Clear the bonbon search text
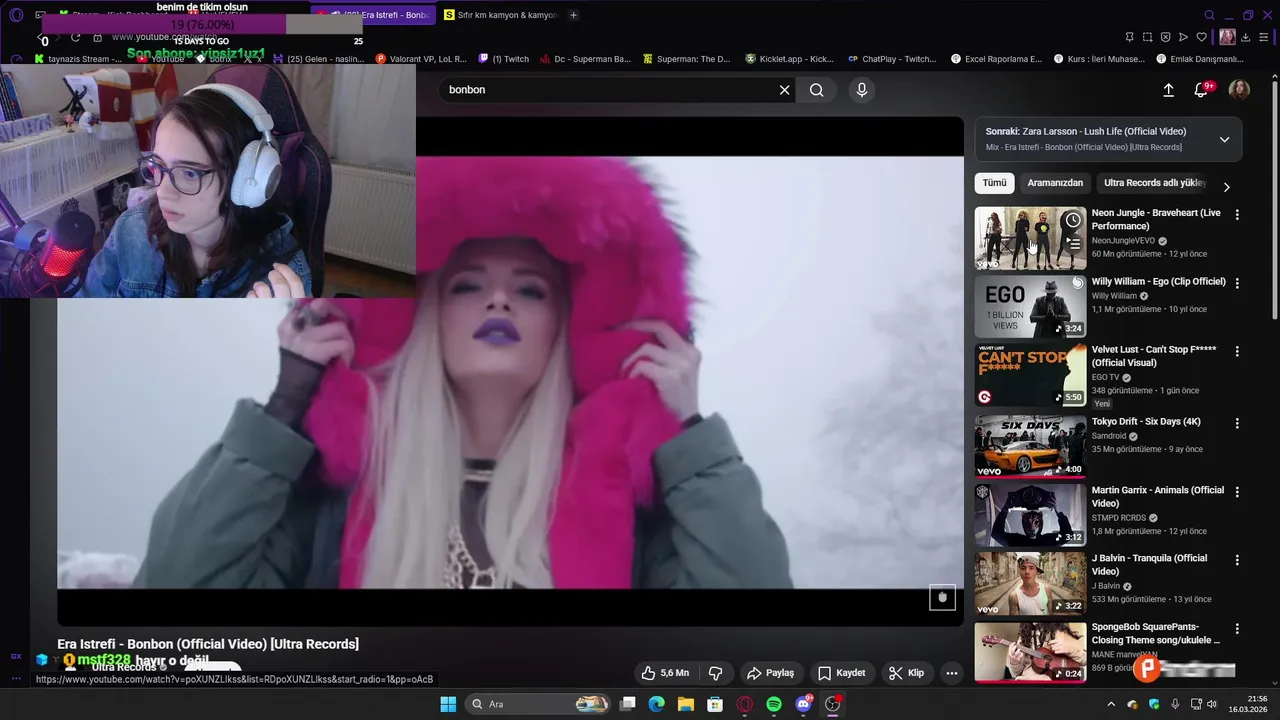Image resolution: width=1280 pixels, height=720 pixels. (785, 90)
